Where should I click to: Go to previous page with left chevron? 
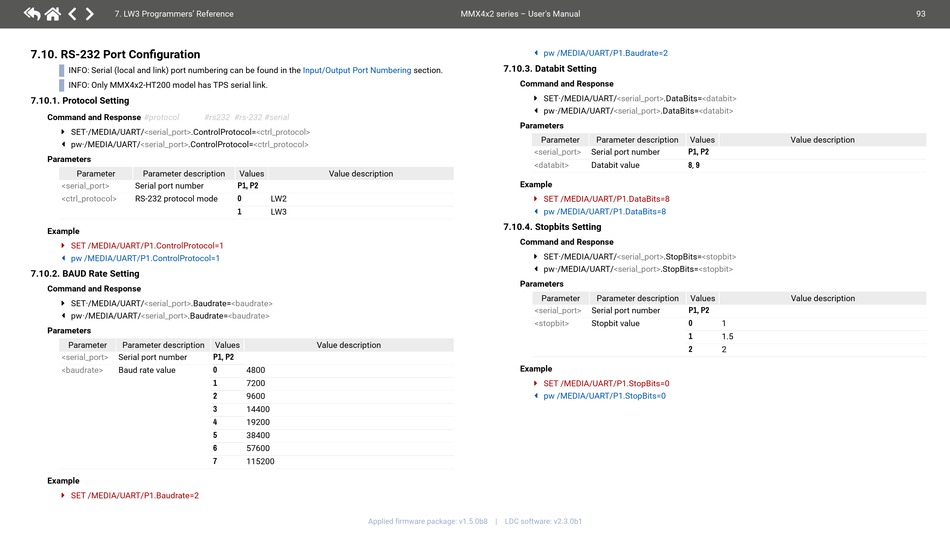tap(72, 14)
